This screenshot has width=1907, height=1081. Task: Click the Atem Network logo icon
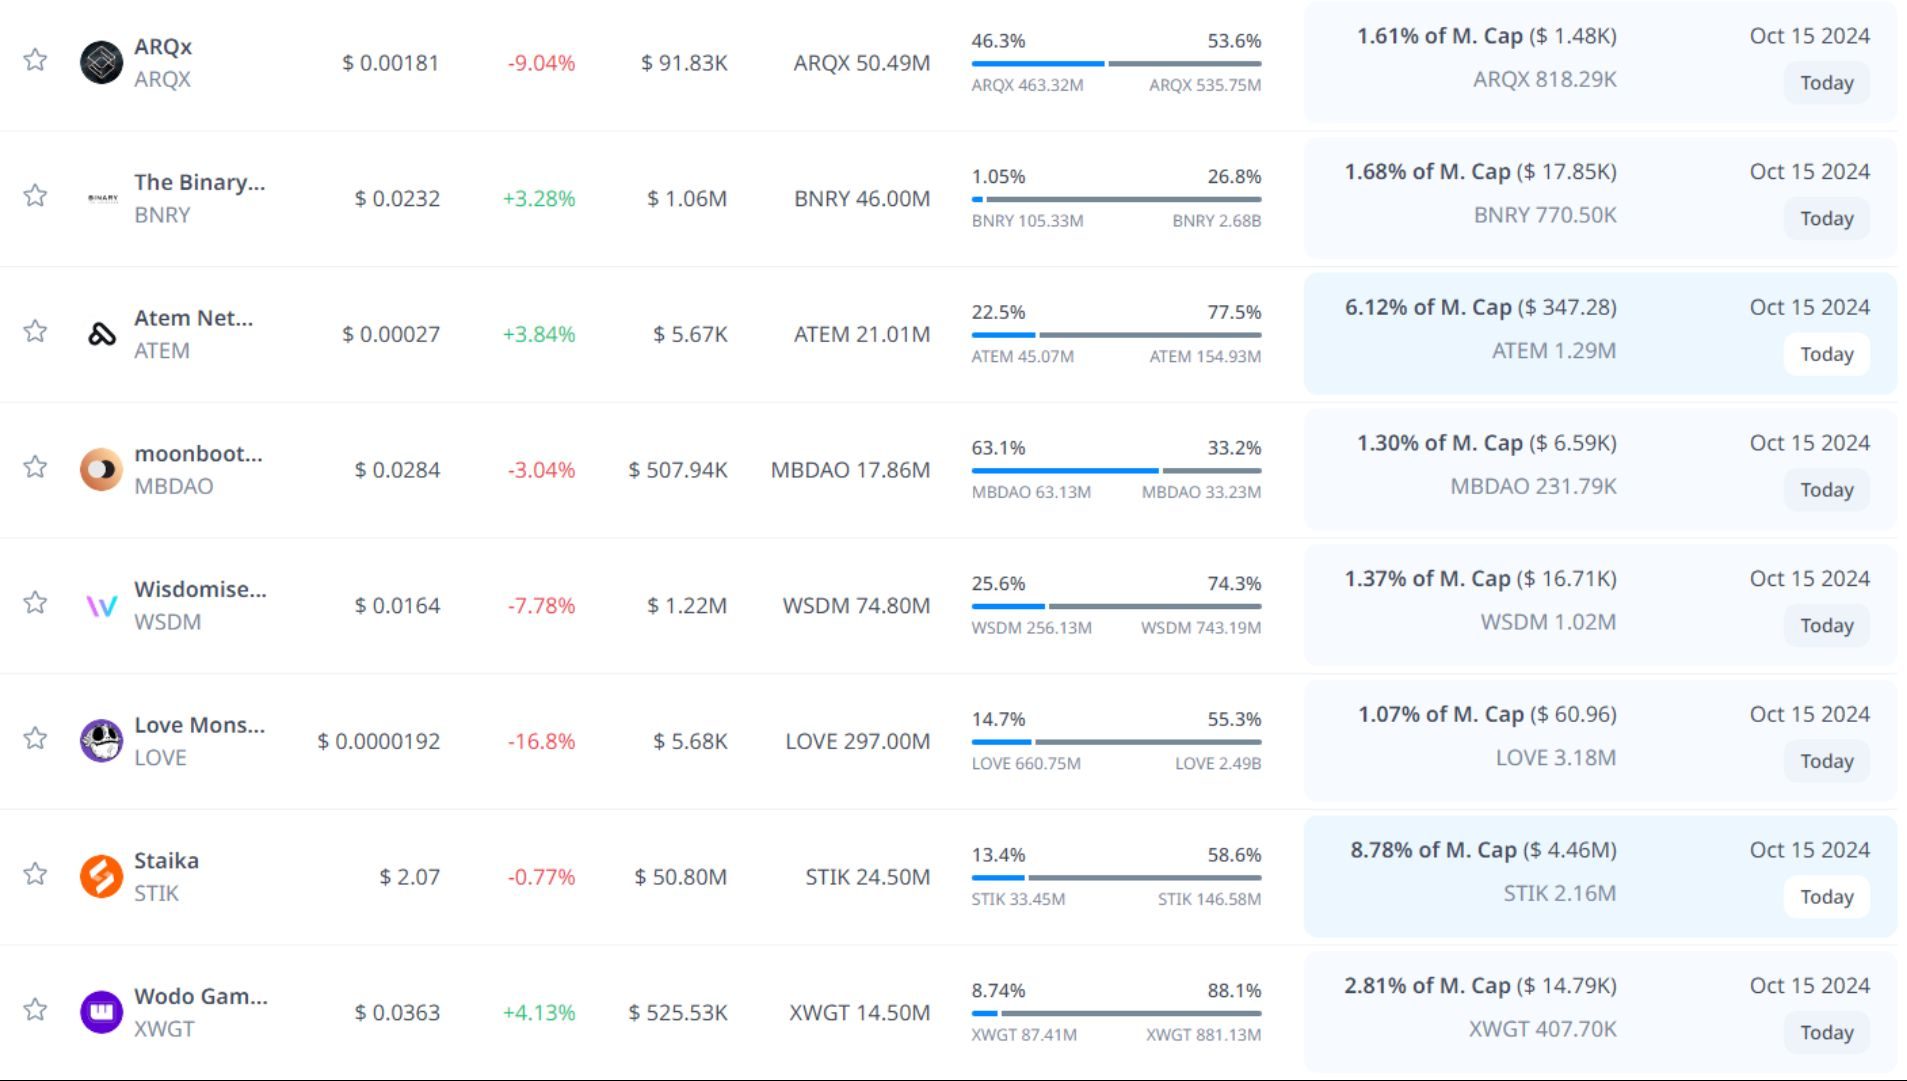(102, 334)
